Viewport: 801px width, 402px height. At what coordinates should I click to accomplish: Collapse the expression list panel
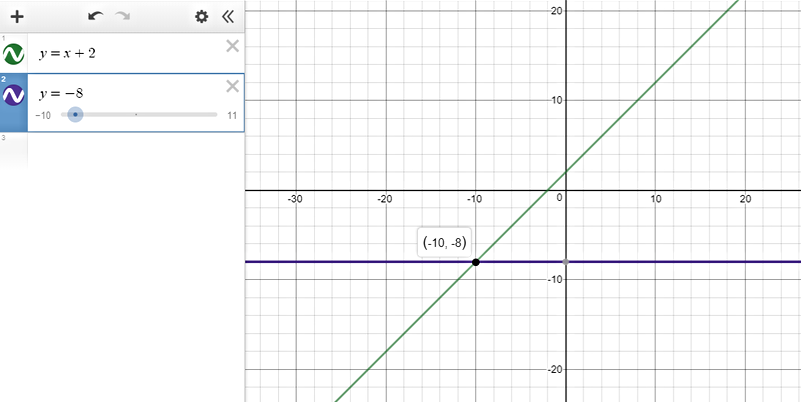click(228, 16)
